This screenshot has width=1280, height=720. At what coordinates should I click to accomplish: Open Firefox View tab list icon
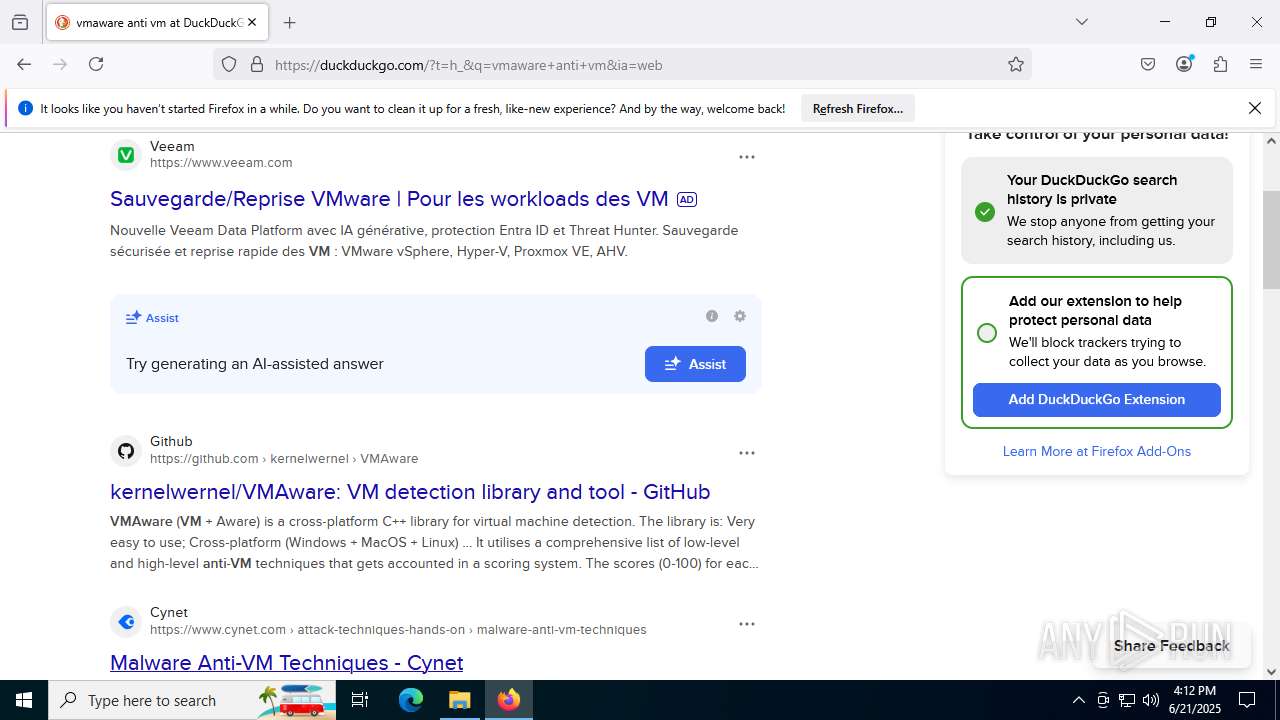20,22
